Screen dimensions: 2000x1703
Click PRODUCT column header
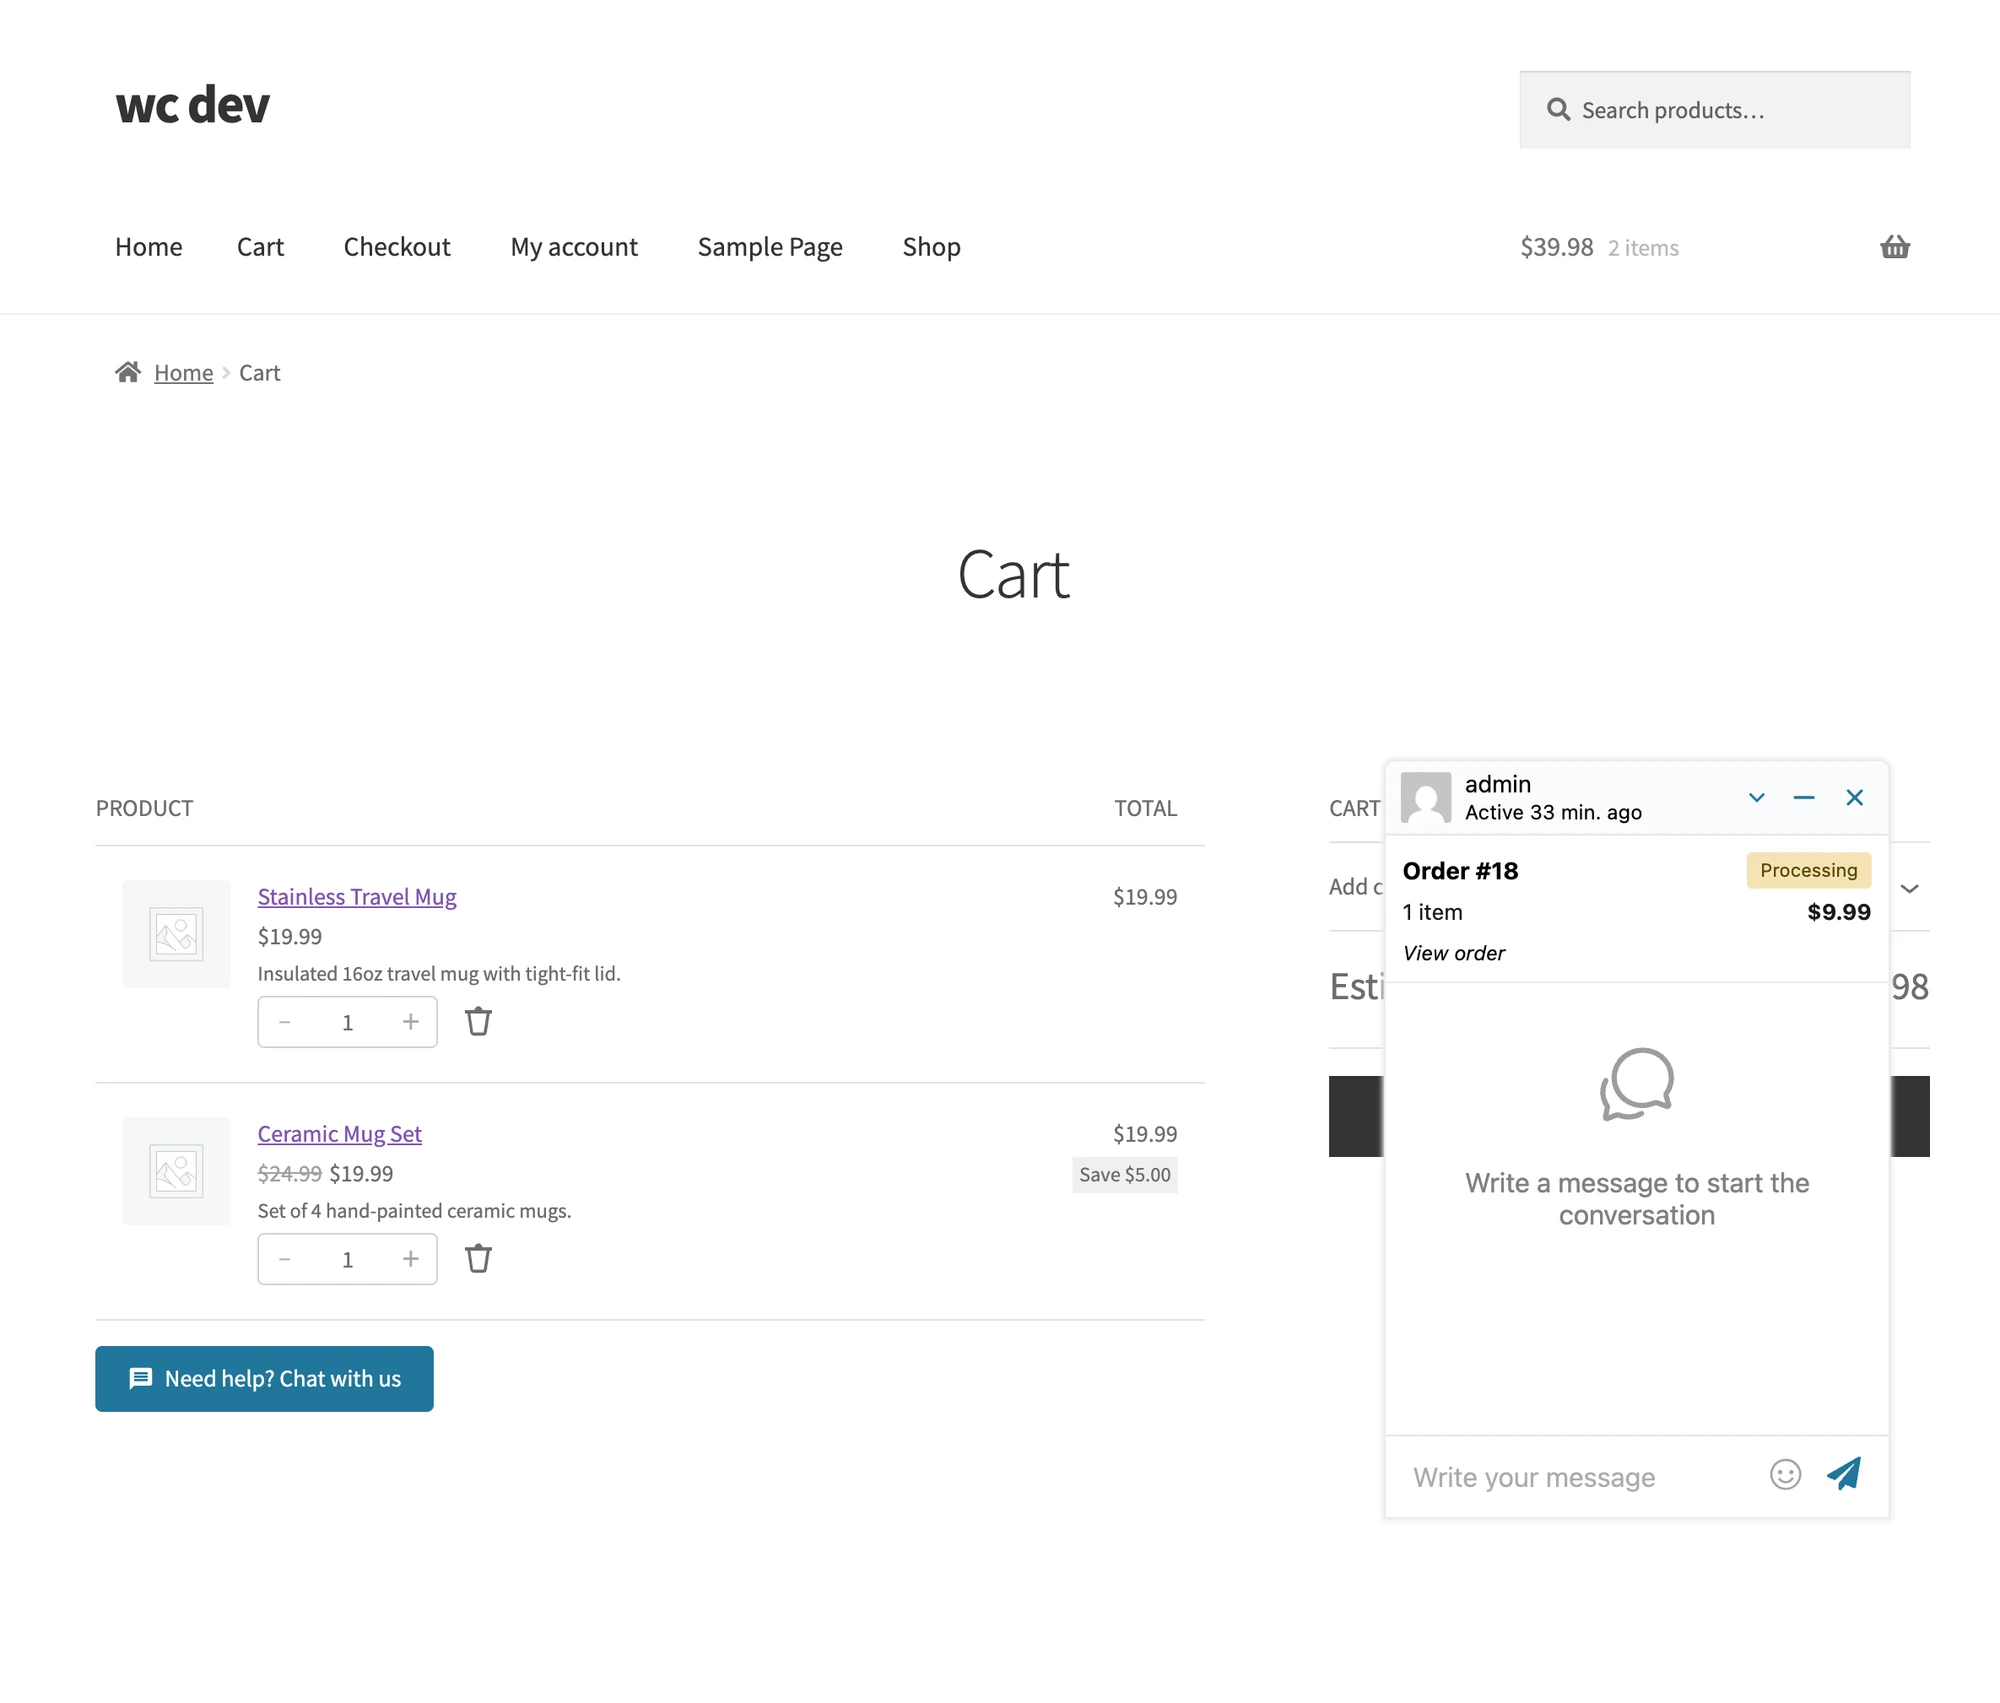click(x=144, y=808)
